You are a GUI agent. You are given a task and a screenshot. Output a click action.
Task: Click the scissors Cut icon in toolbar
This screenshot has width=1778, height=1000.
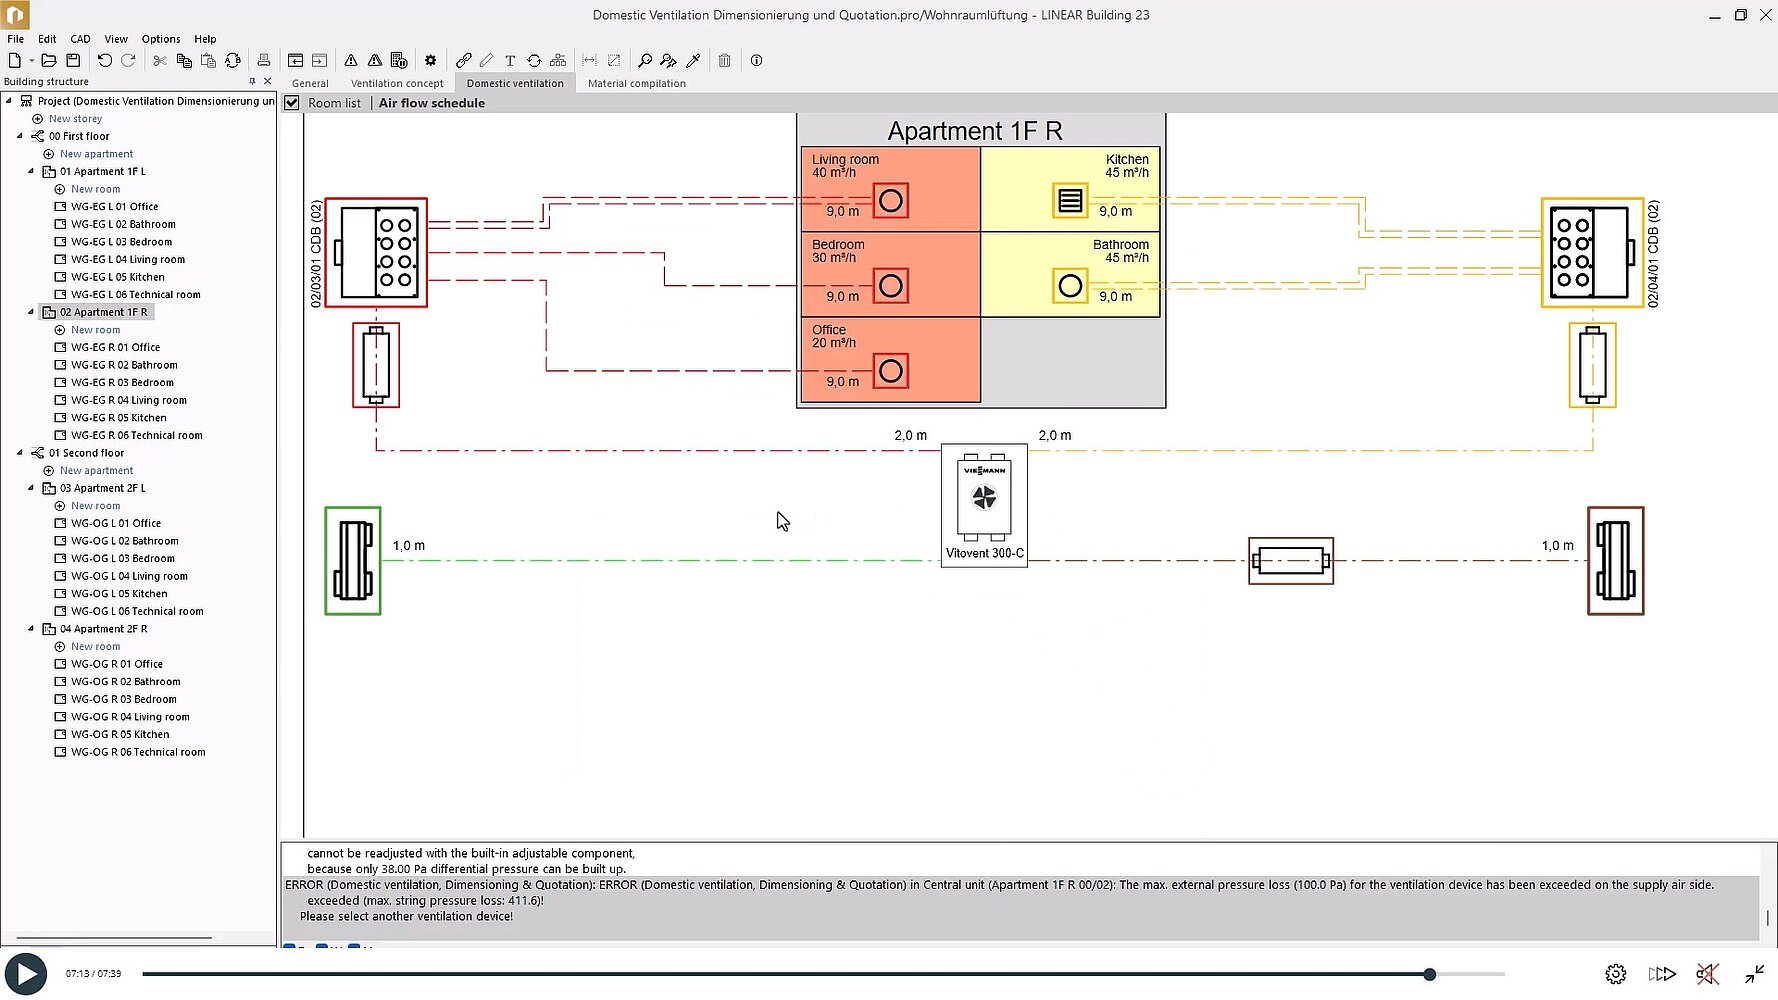point(160,61)
